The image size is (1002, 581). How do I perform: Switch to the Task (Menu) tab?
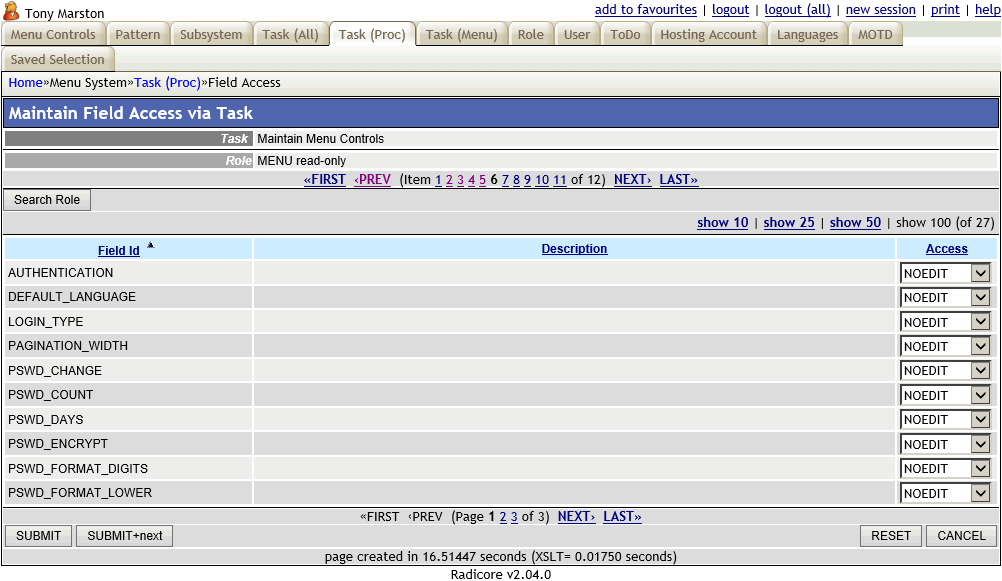pos(461,33)
